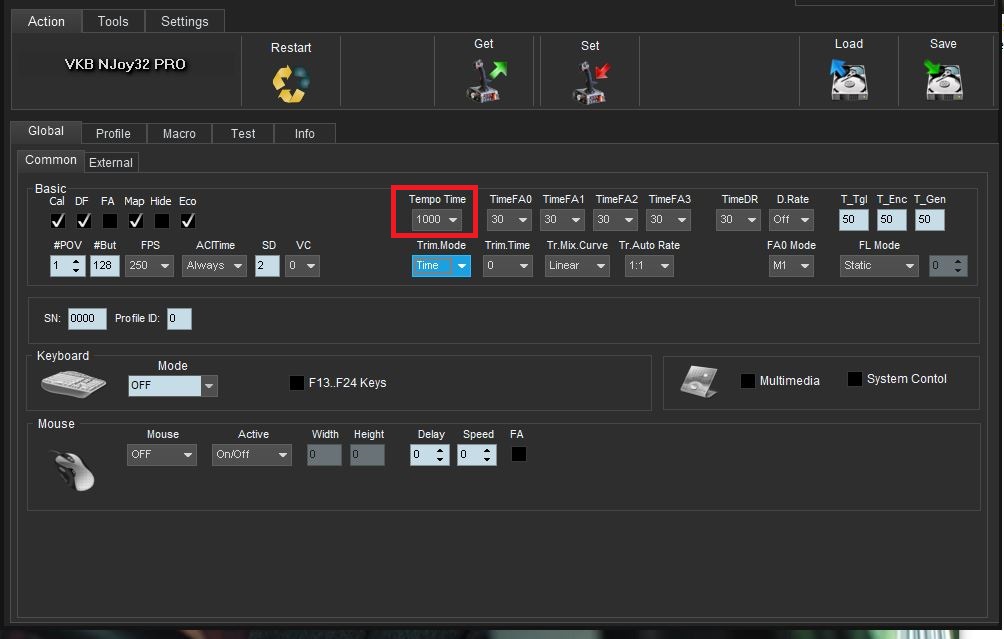Toggle the Cal checkbox
This screenshot has width=1004, height=639.
[x=58, y=220]
